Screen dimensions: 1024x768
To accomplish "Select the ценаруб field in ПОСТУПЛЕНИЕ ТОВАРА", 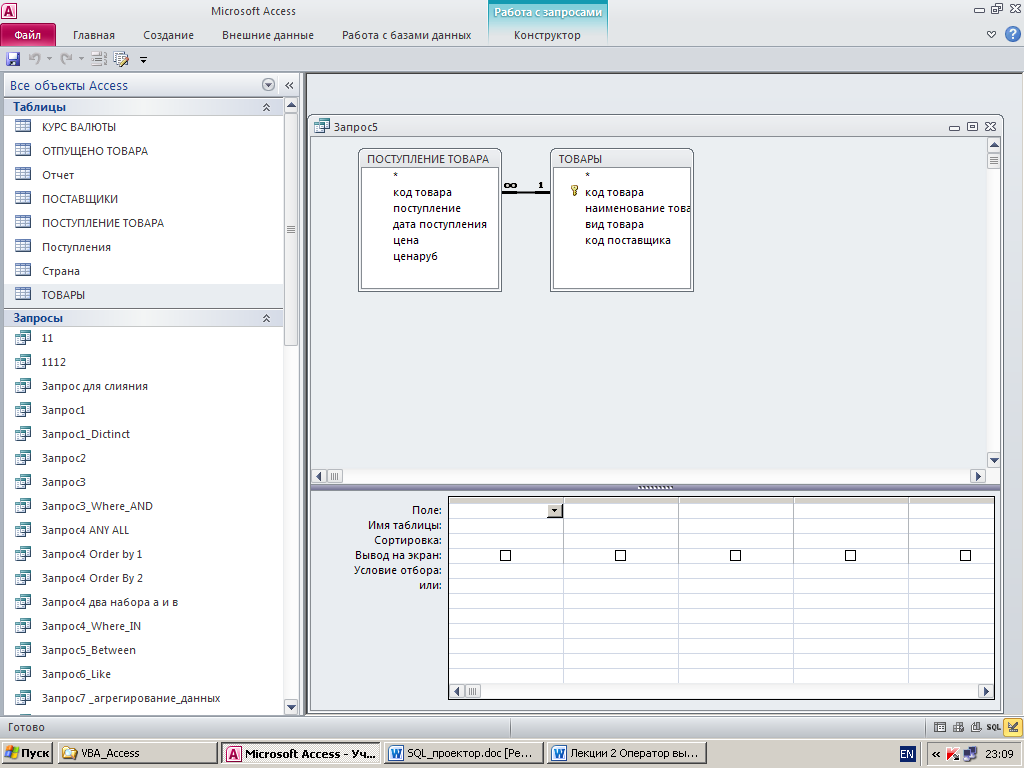I will coord(415,256).
